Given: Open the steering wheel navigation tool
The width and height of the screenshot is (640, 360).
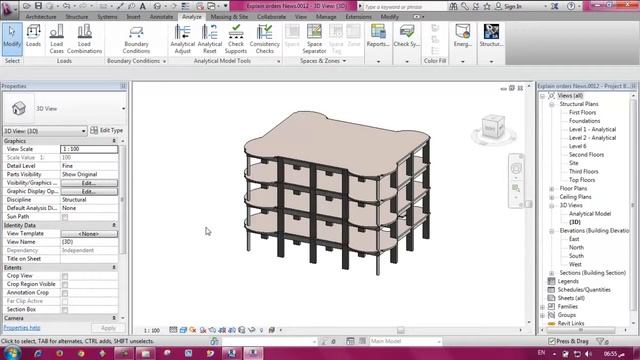Looking at the screenshot, I should point(516,168).
